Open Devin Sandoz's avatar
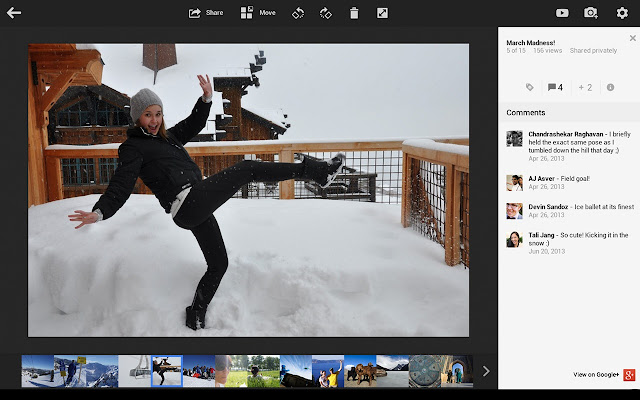The width and height of the screenshot is (640, 400). pos(514,211)
